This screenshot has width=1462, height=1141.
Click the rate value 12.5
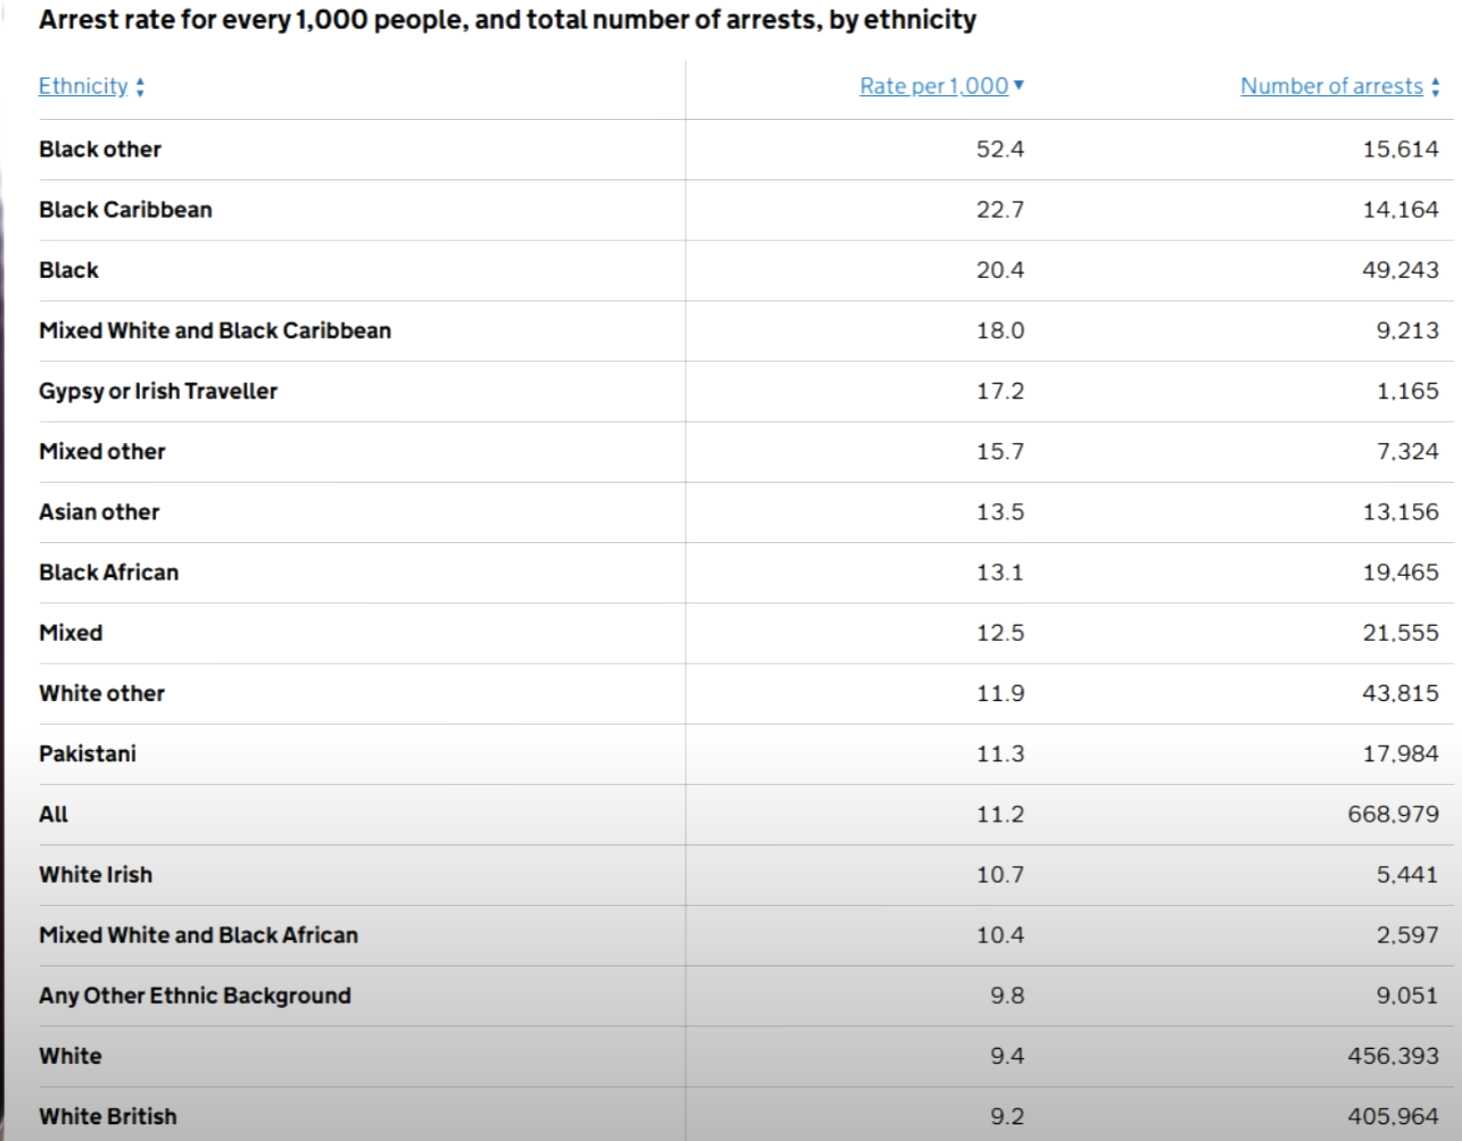click(x=1000, y=633)
